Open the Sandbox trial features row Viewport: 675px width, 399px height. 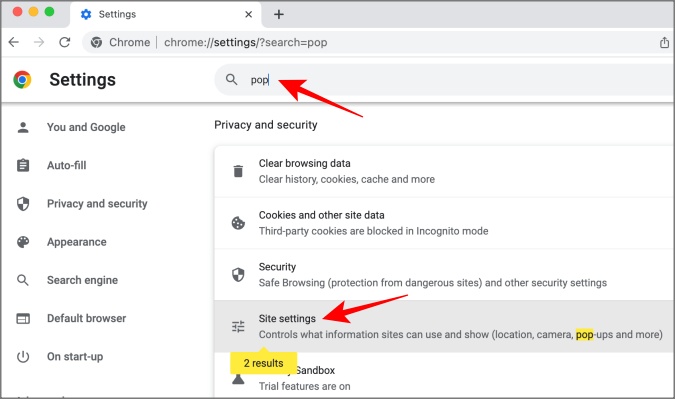(x=444, y=376)
